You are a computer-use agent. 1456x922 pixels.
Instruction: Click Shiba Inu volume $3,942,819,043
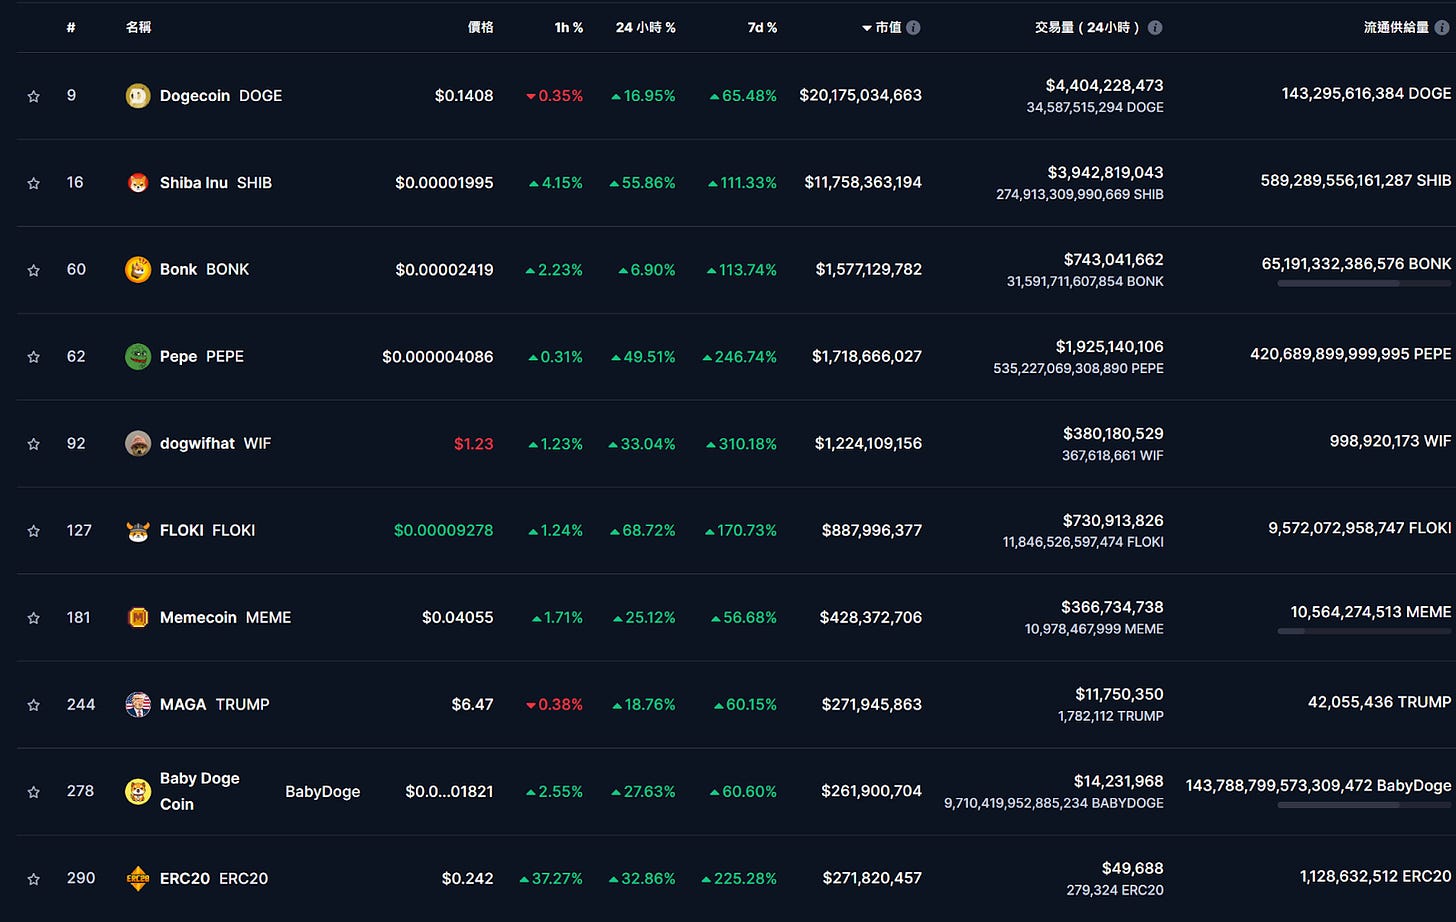(1106, 173)
